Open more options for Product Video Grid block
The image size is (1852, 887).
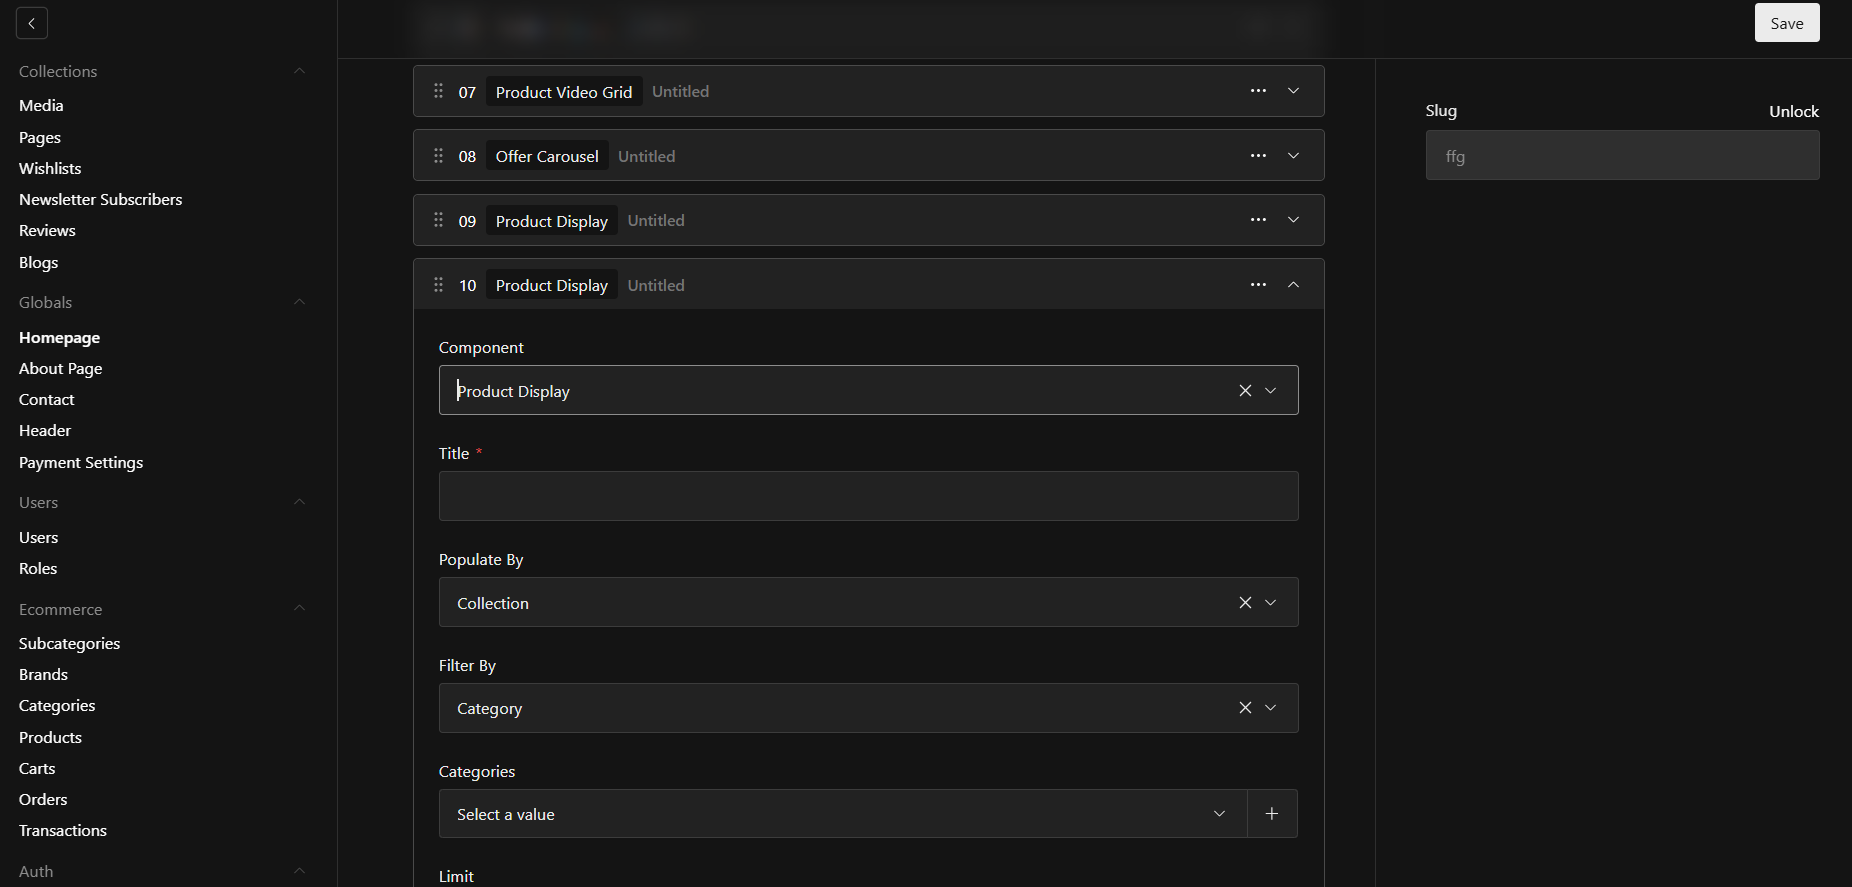(1258, 91)
